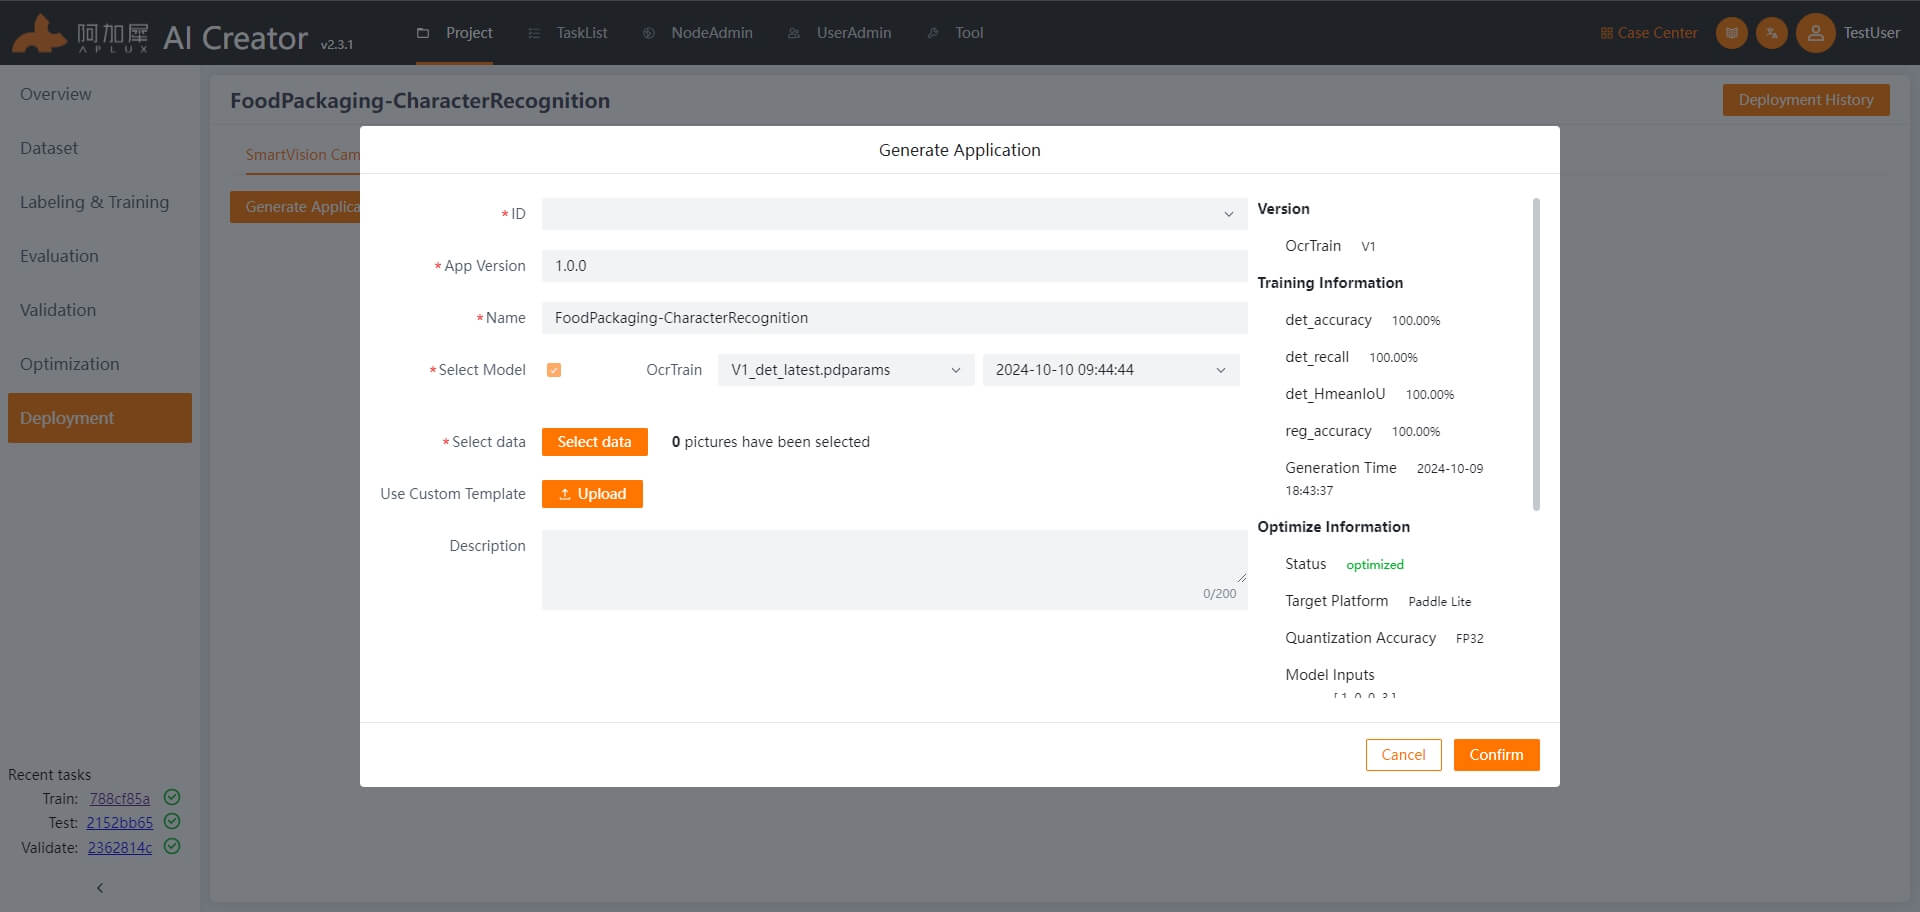Click the Validate task success check icon
Screen dimensions: 1920x912
pos(172,846)
